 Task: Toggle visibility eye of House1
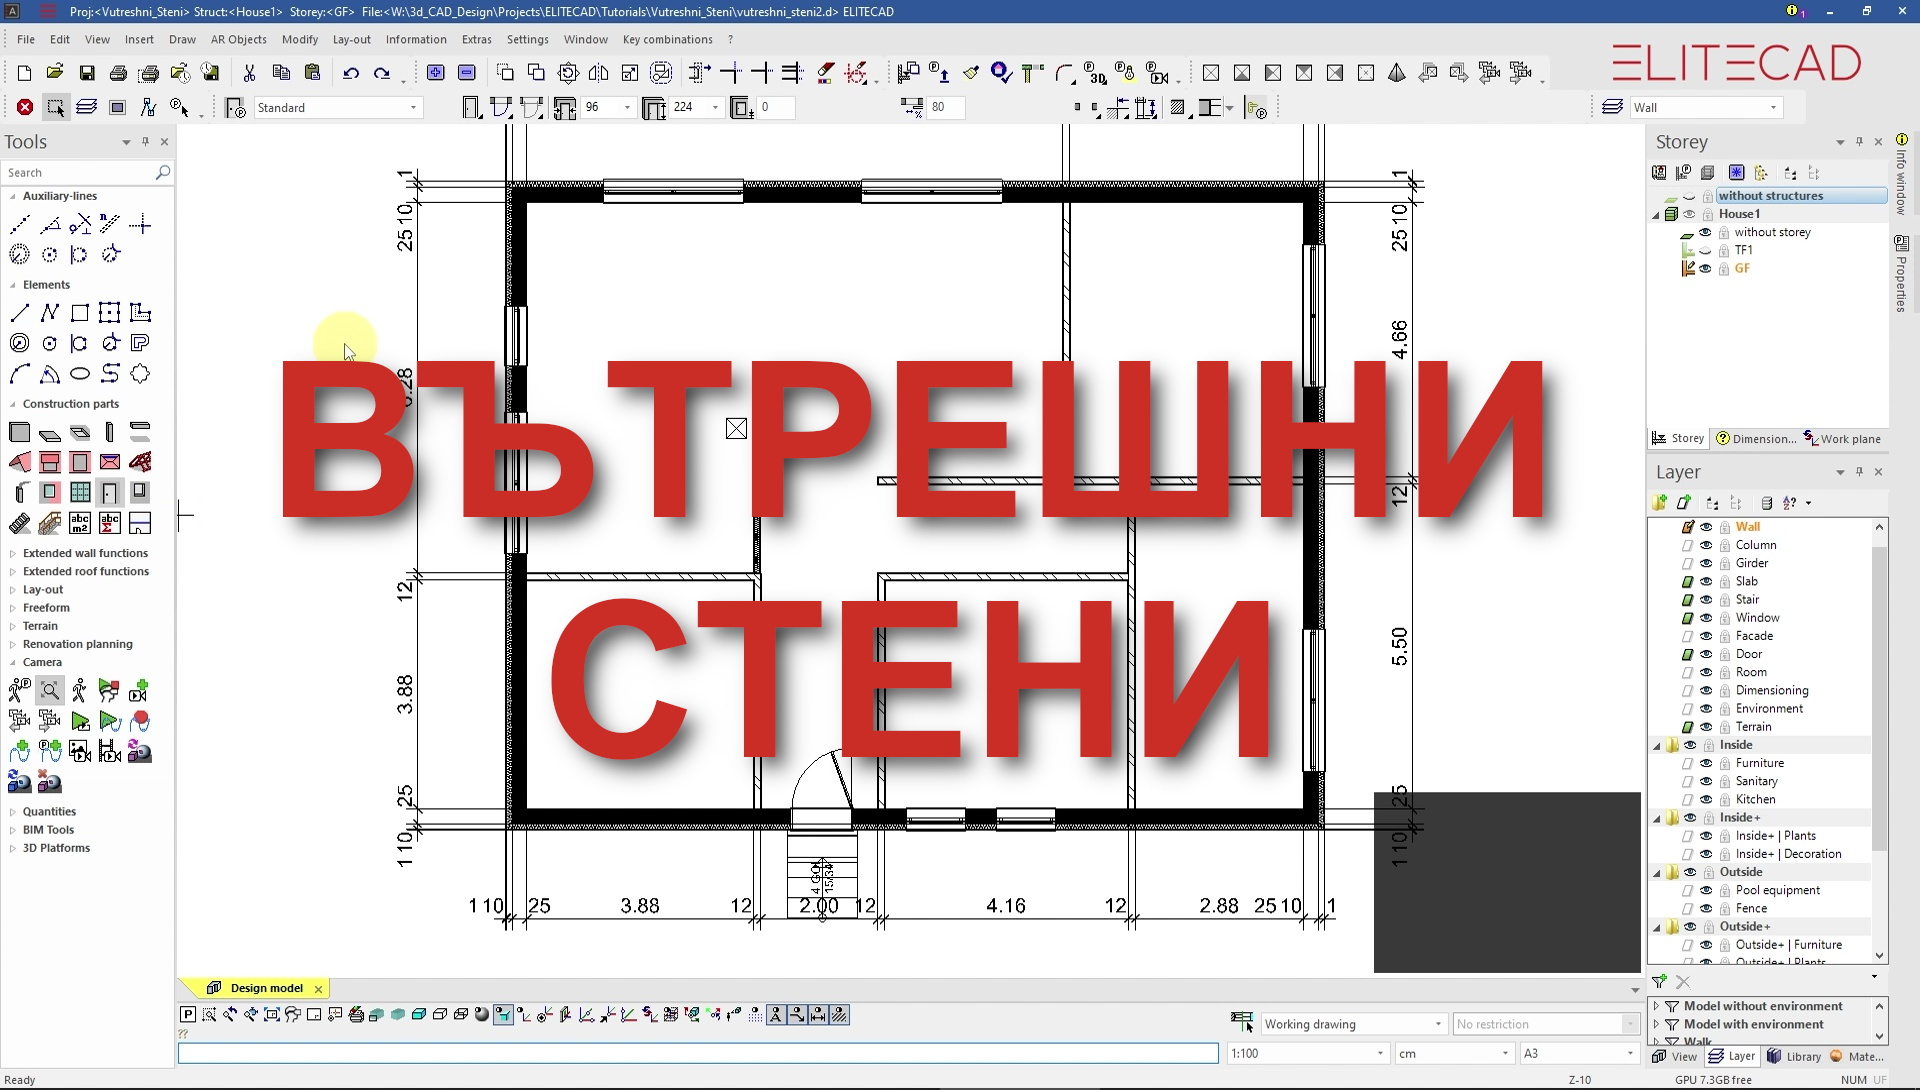(1689, 214)
